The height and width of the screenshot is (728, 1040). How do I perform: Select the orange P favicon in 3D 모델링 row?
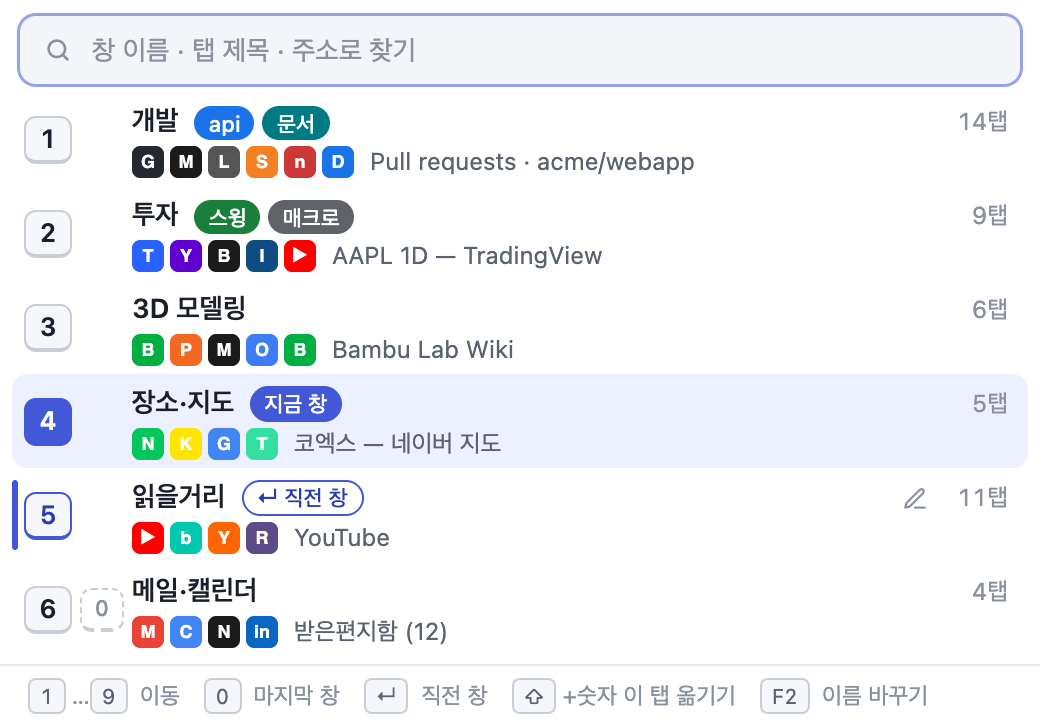click(186, 350)
